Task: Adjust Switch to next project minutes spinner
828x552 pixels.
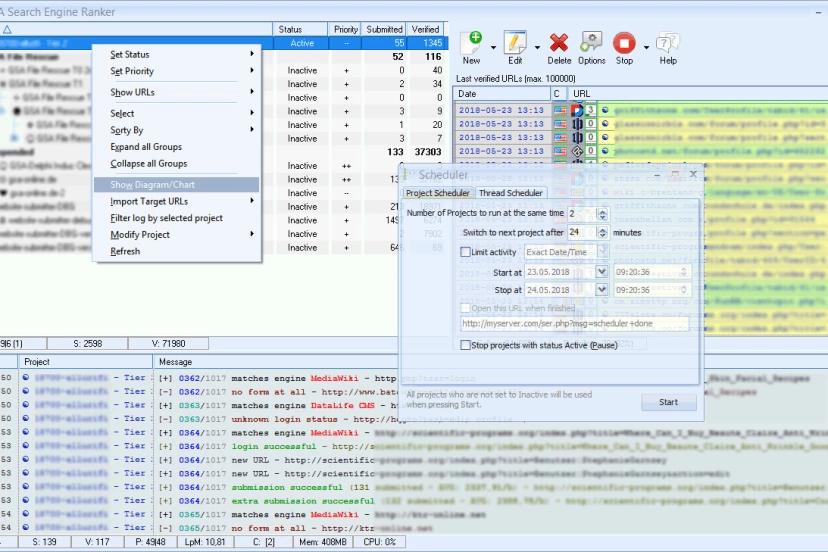Action: (602, 232)
